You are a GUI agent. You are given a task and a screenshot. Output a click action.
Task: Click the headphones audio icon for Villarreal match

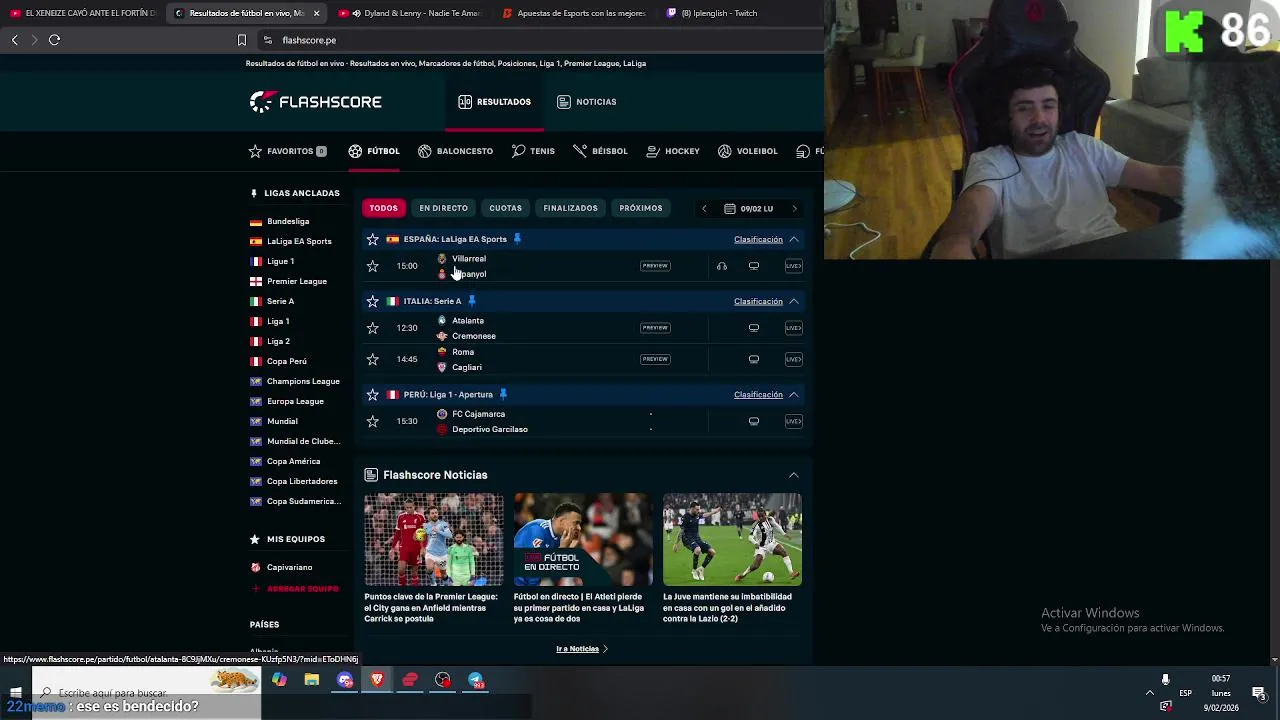click(x=722, y=266)
